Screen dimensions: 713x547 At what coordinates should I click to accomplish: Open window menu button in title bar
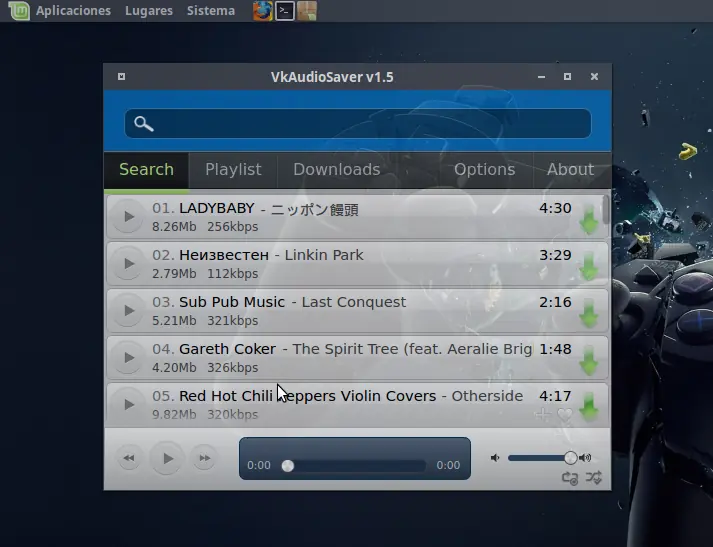point(121,76)
